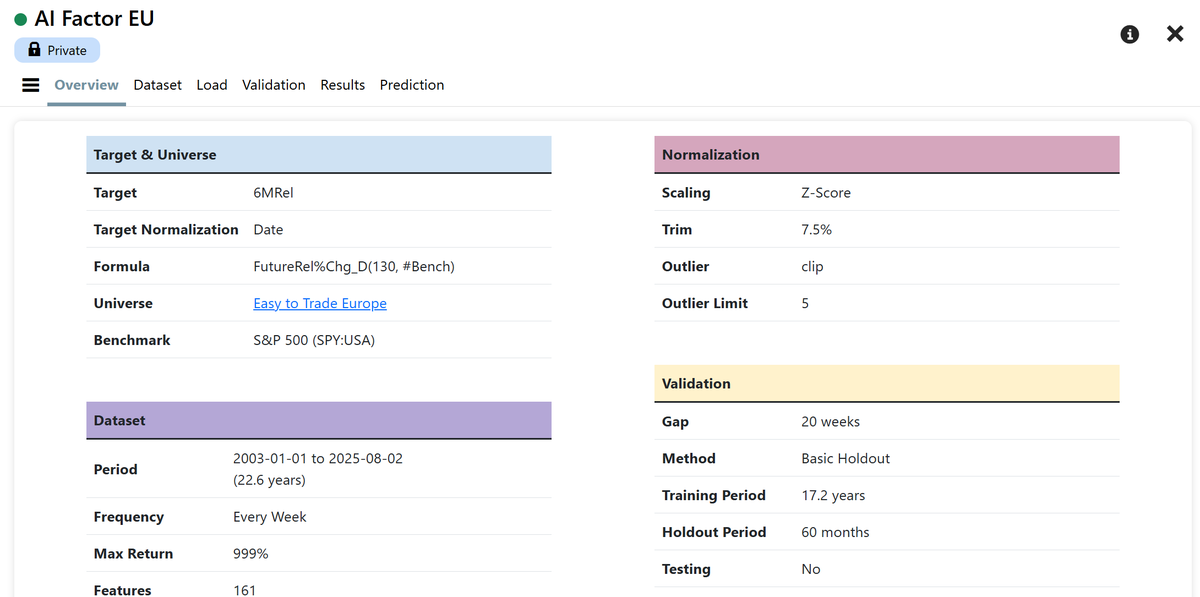Click the Universe row label
1200x597 pixels.
point(124,303)
